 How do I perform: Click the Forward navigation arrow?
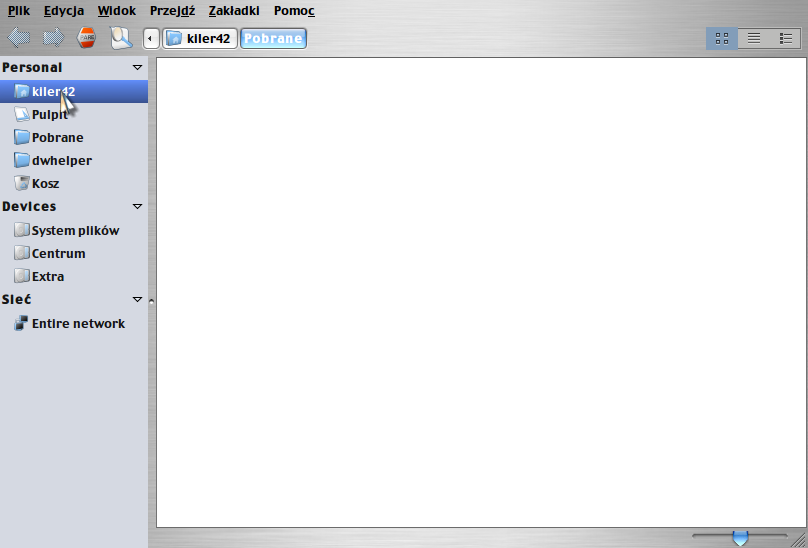54,38
